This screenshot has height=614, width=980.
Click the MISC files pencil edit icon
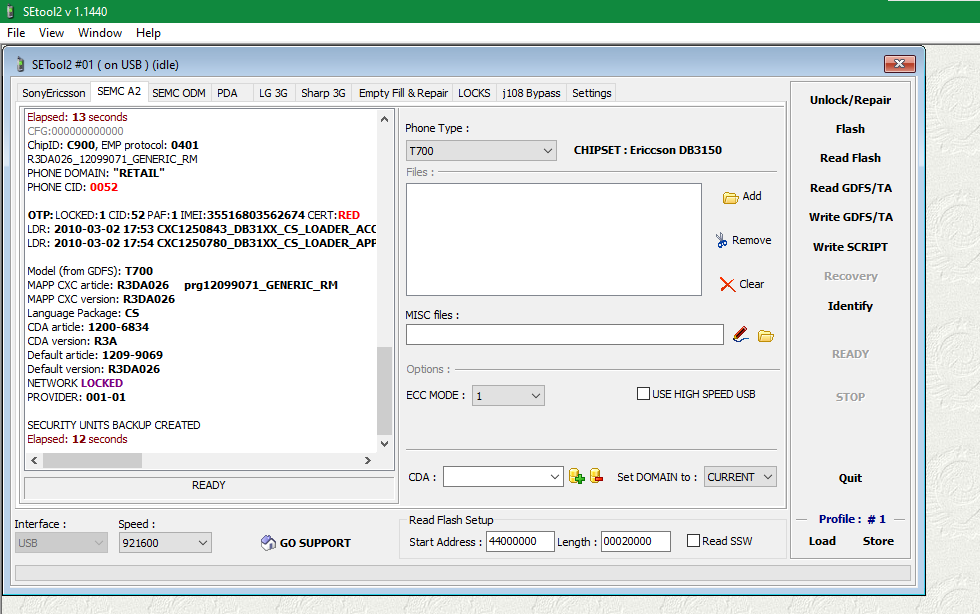click(741, 335)
